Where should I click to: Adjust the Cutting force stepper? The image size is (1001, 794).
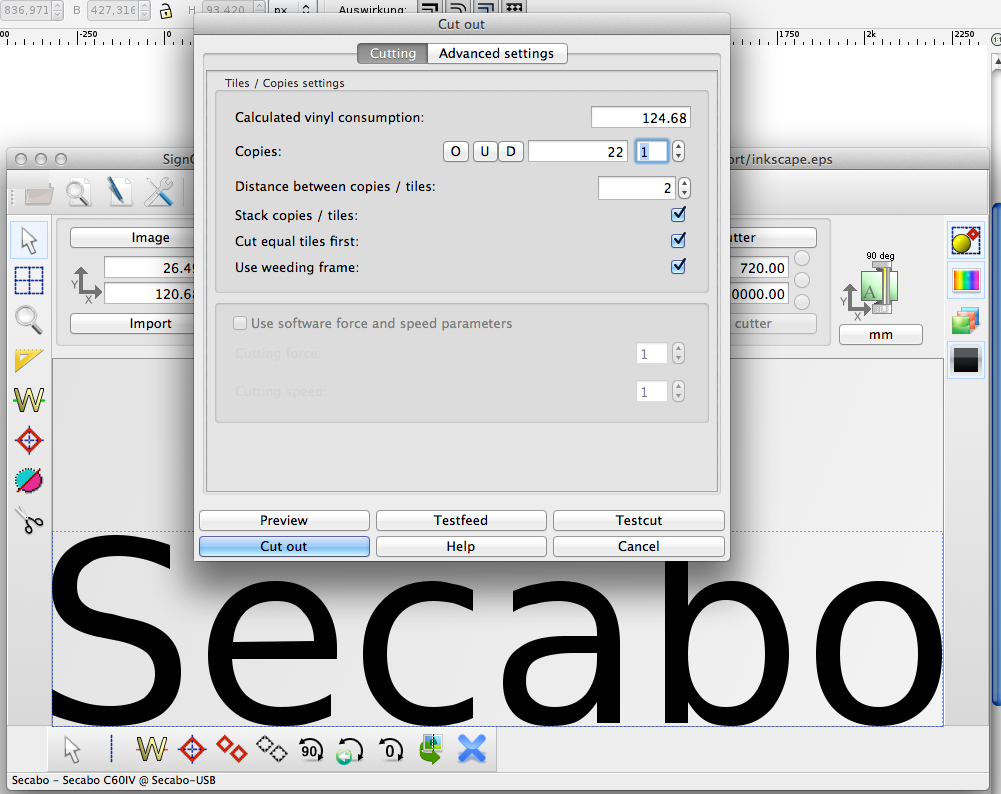click(x=678, y=353)
